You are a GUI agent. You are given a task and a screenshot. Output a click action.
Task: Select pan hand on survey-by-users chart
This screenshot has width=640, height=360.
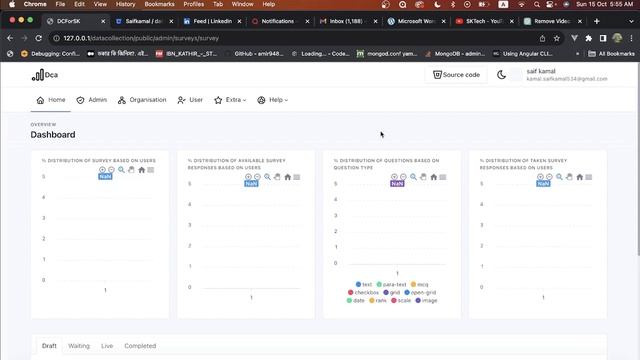click(131, 170)
